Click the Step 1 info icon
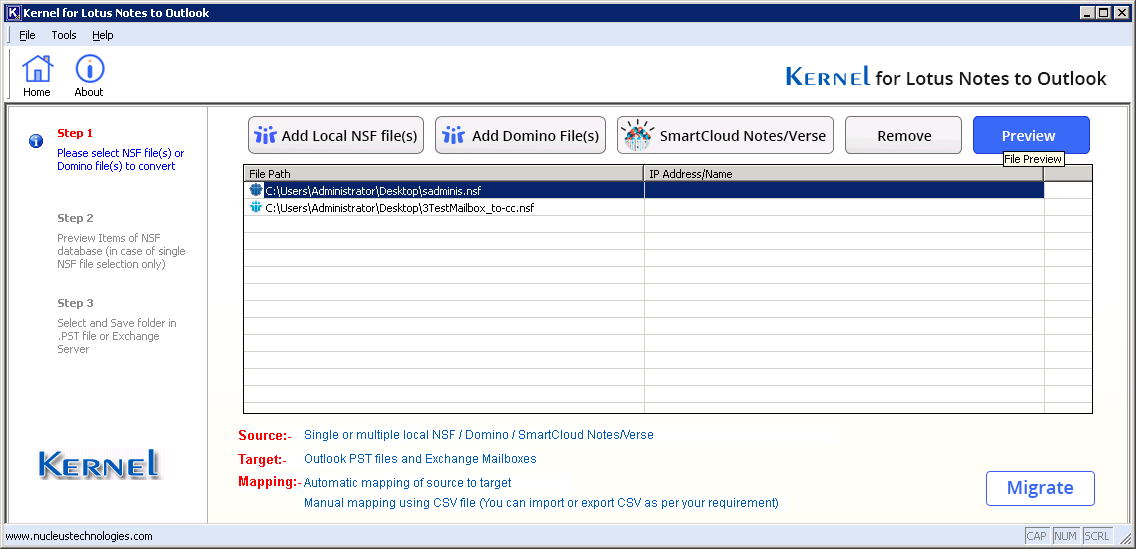The image size is (1136, 549). point(36,141)
